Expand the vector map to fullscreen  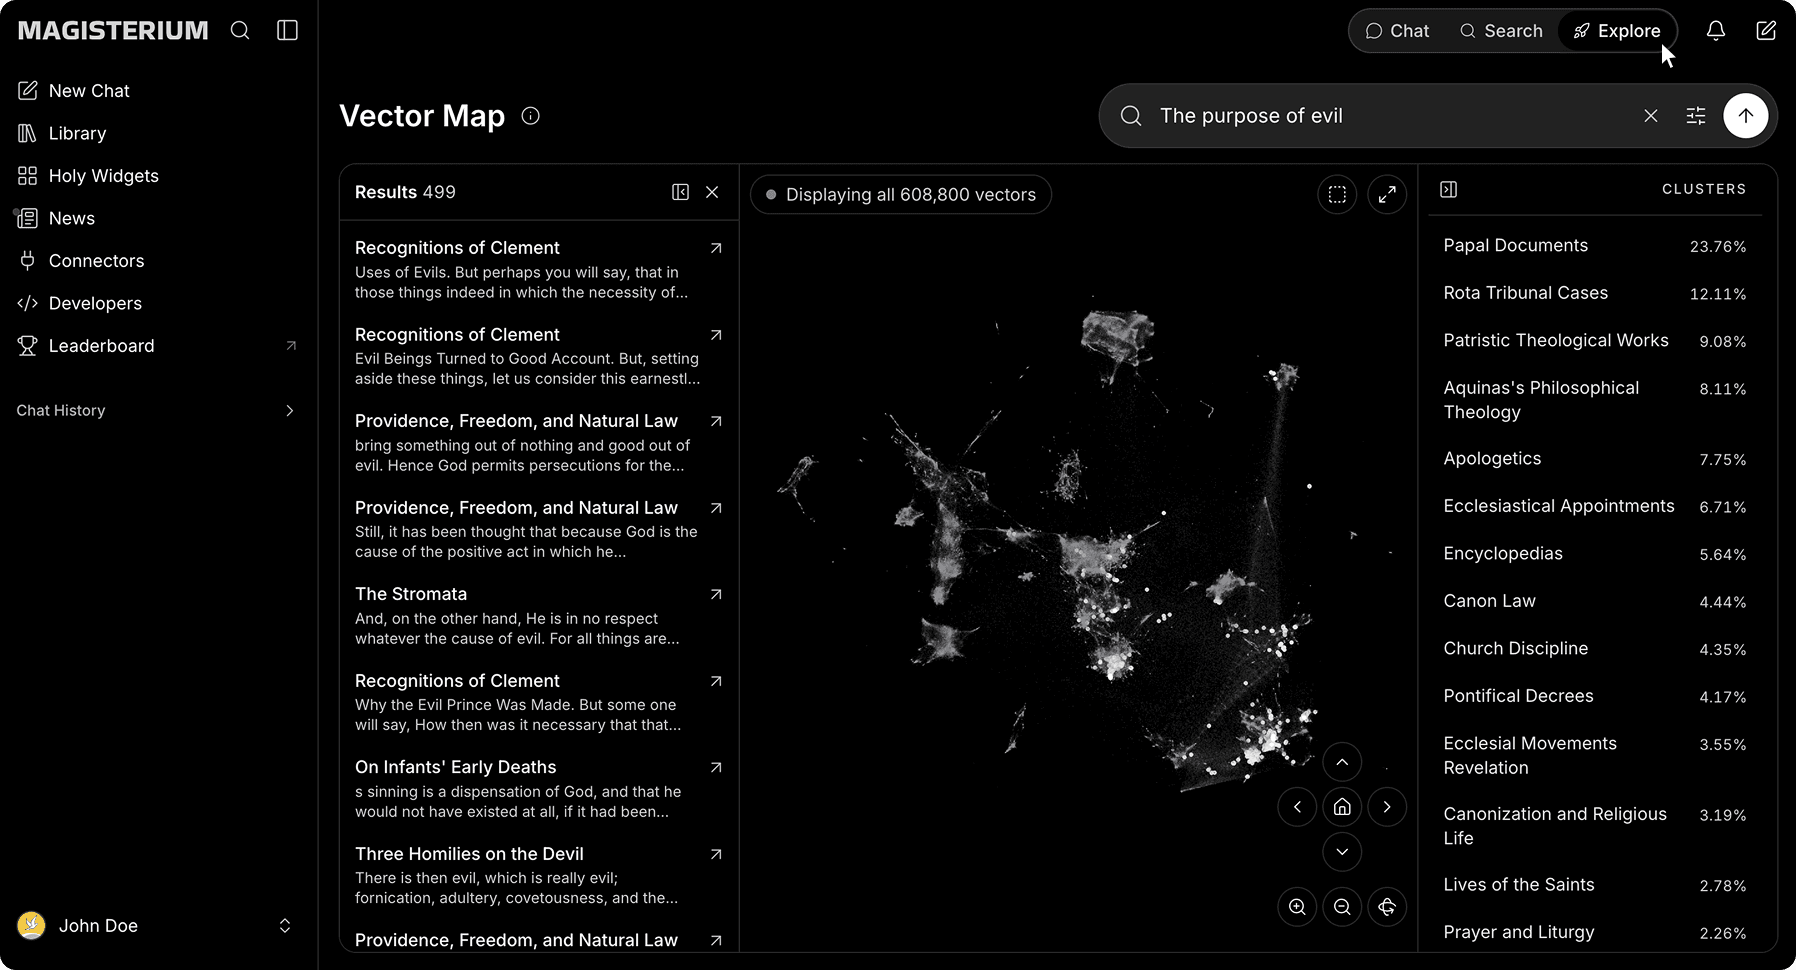[1387, 195]
